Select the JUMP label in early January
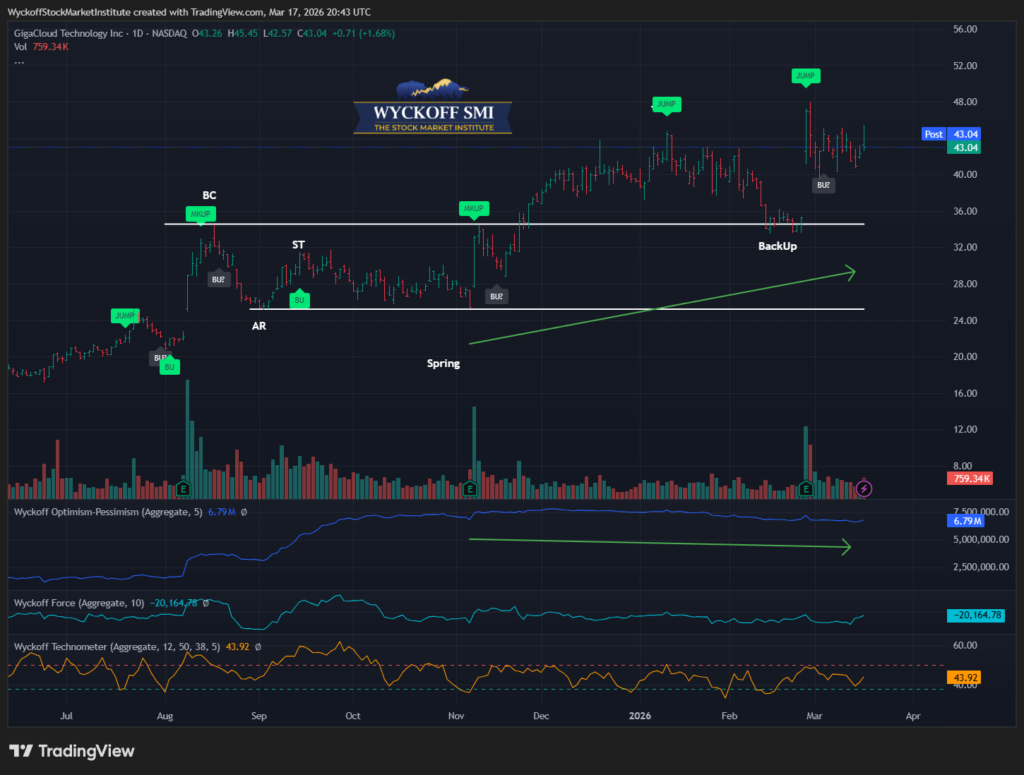The width and height of the screenshot is (1024, 775). point(665,104)
